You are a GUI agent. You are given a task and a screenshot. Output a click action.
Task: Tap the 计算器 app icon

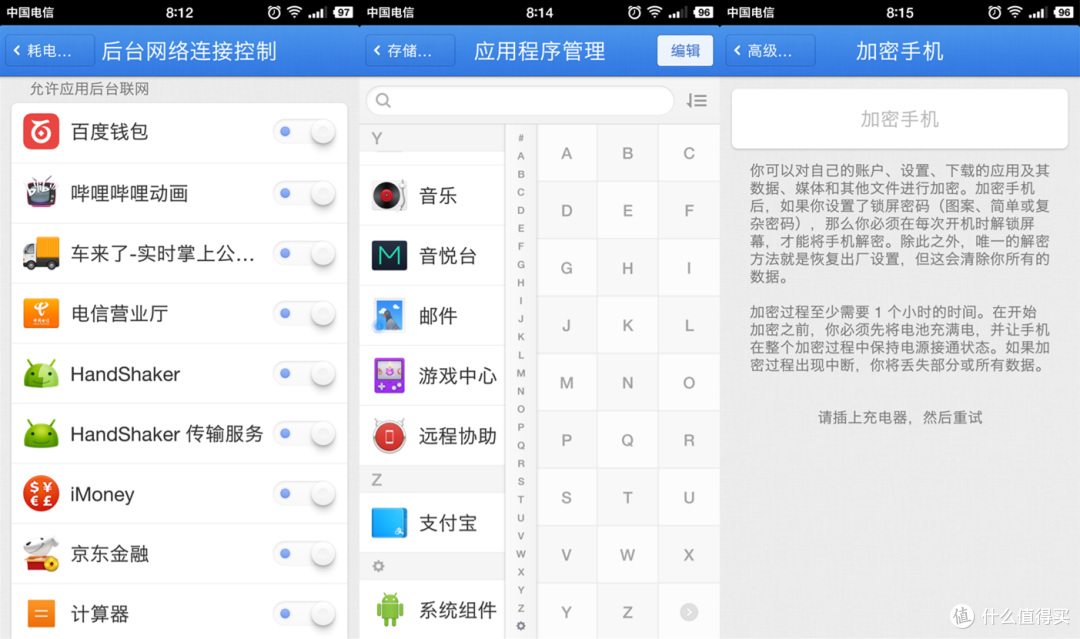pos(41,614)
